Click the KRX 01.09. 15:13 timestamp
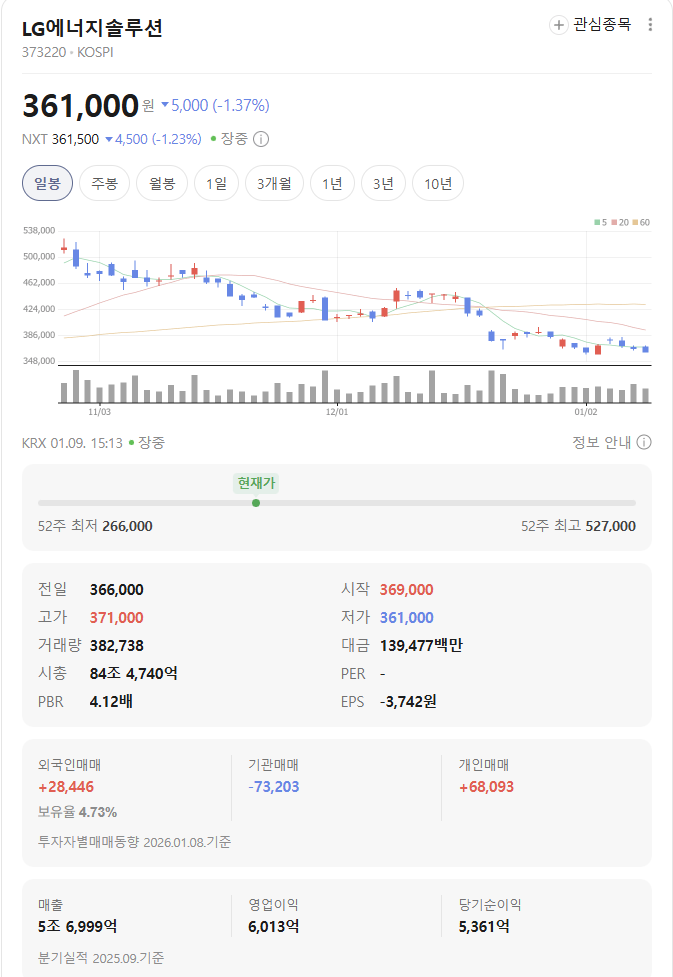This screenshot has height=977, width=673. click(72, 443)
